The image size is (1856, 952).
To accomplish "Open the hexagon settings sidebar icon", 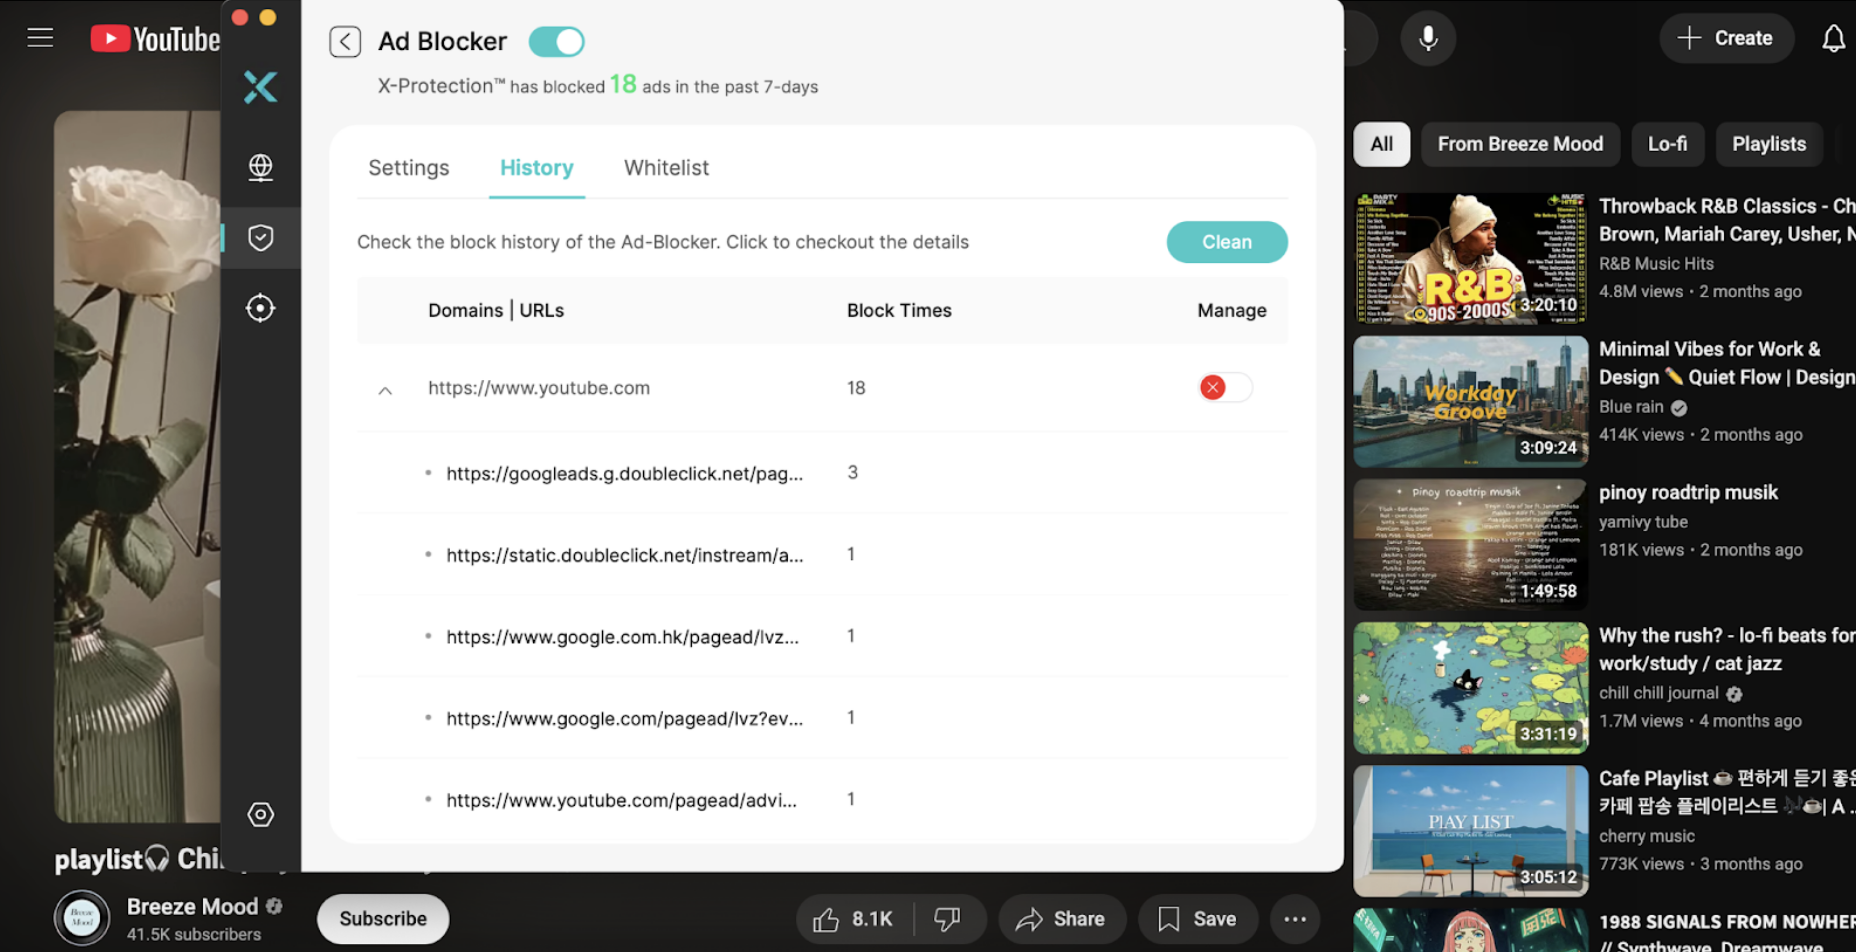I will pos(260,815).
